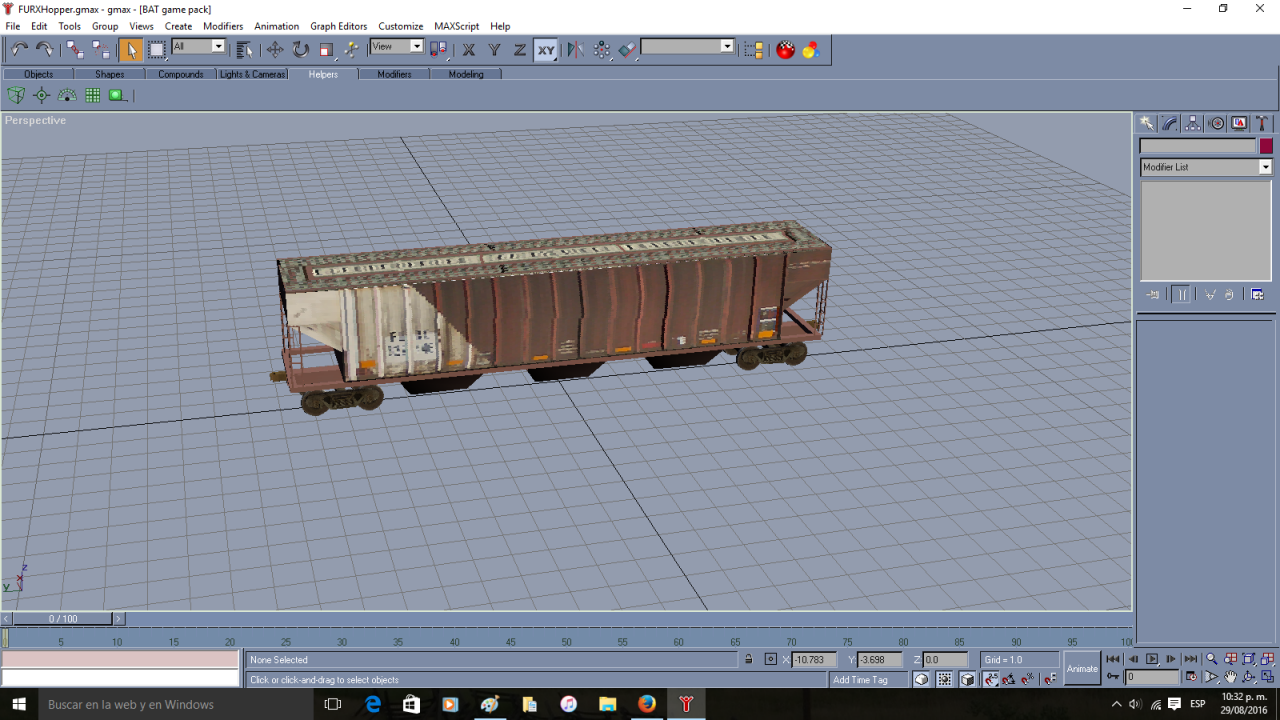The image size is (1280, 720).
Task: Open the Create command panel tab
Action: coord(1147,123)
